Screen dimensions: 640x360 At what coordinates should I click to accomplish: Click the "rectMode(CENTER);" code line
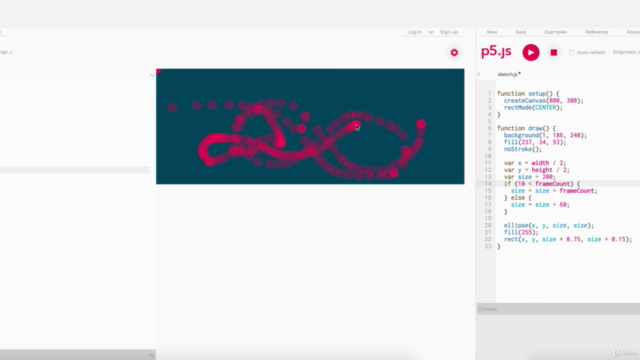pos(533,107)
